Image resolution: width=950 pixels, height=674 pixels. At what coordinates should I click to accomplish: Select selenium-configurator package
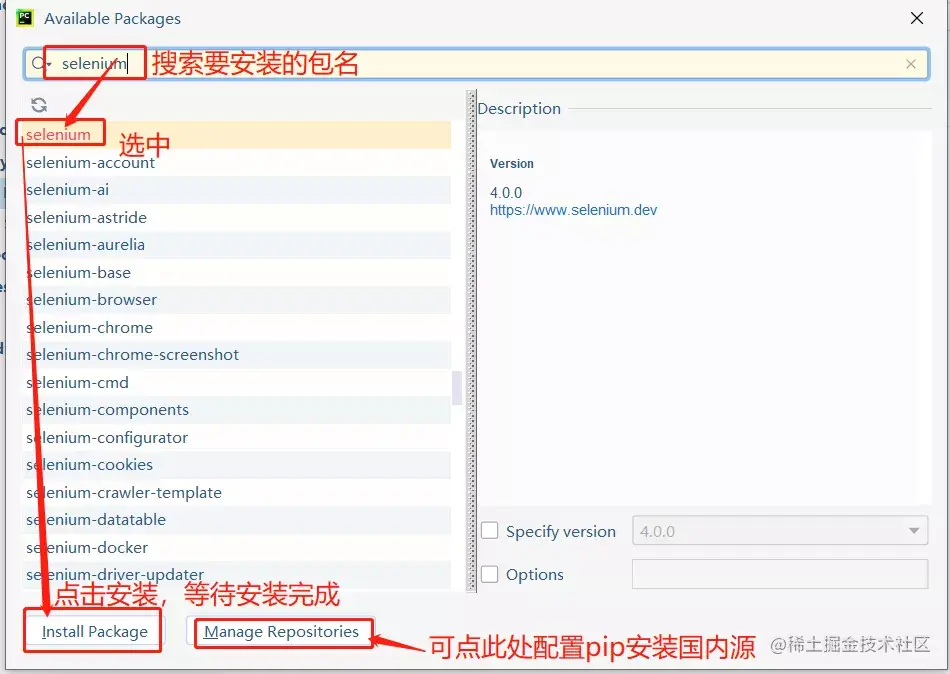coord(238,438)
